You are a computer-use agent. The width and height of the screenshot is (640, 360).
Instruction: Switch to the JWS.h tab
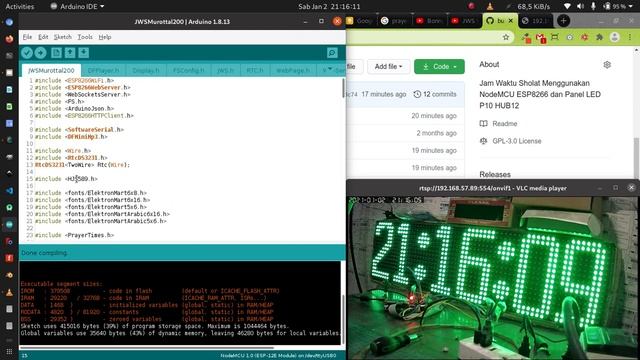coord(225,70)
